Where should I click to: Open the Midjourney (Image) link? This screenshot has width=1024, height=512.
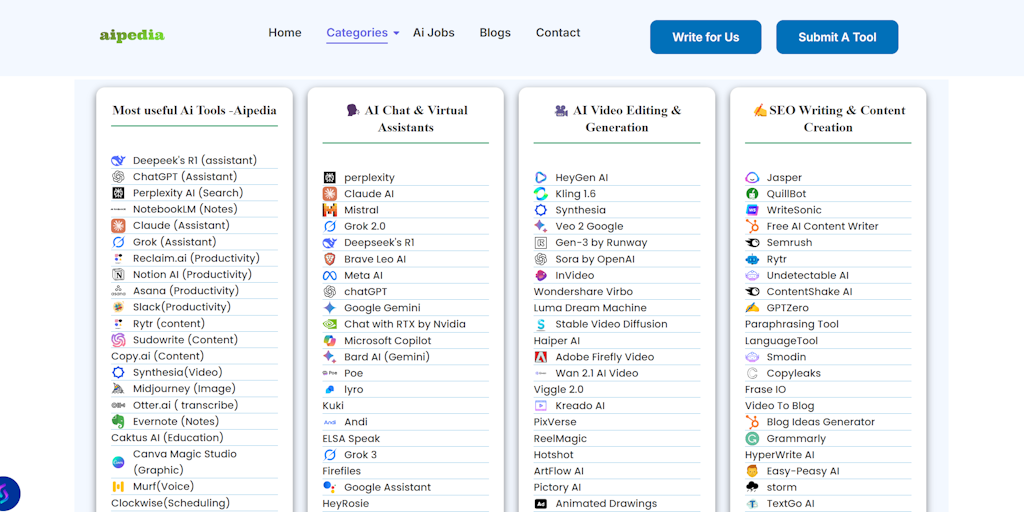pos(184,389)
